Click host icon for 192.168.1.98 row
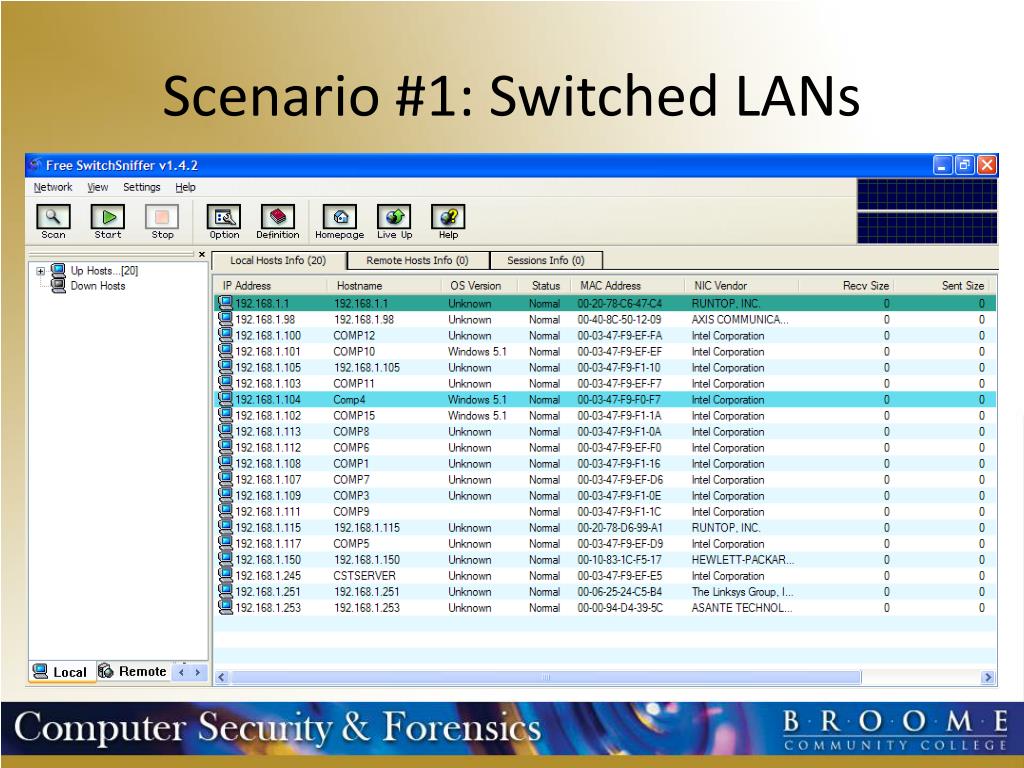 (x=225, y=319)
